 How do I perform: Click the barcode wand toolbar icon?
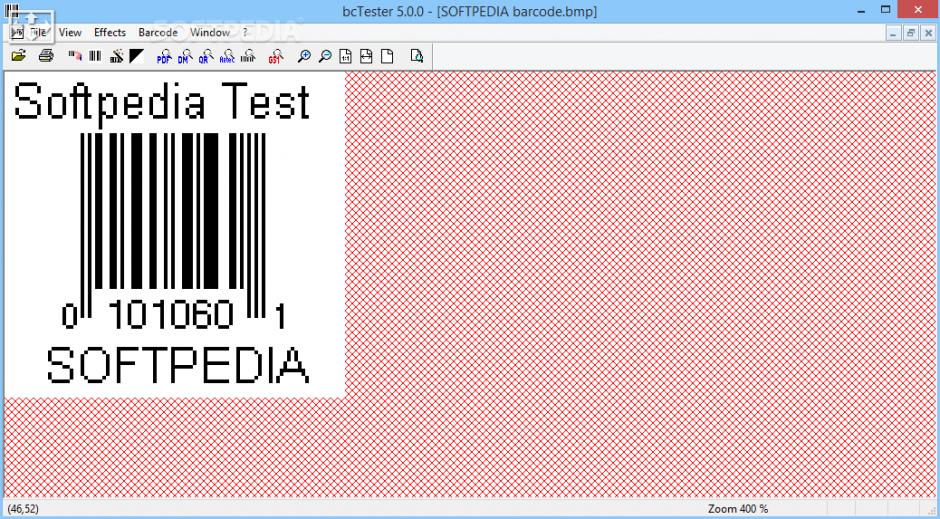(116, 56)
